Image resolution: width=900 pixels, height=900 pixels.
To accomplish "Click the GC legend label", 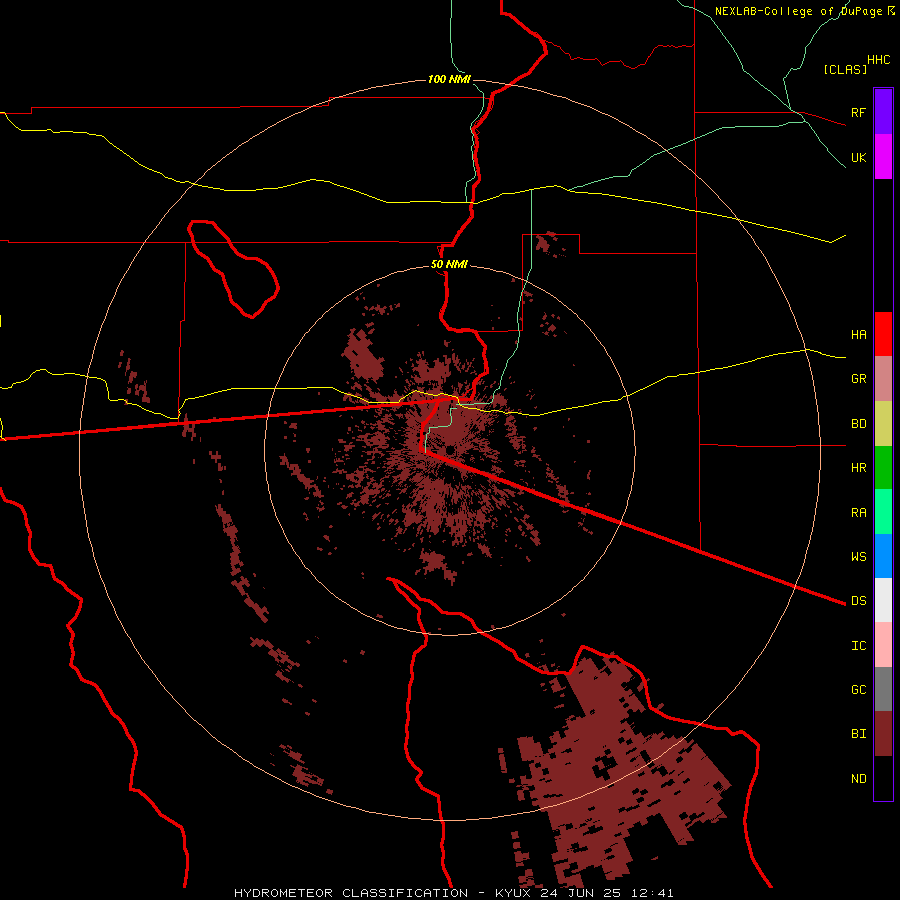I will (858, 690).
